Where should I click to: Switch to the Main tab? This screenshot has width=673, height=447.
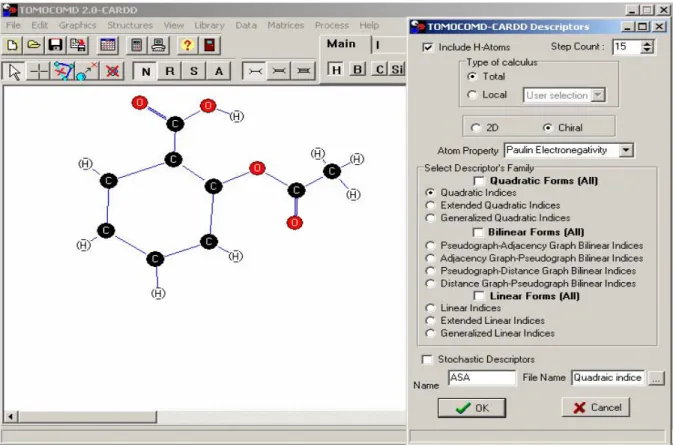[x=342, y=44]
